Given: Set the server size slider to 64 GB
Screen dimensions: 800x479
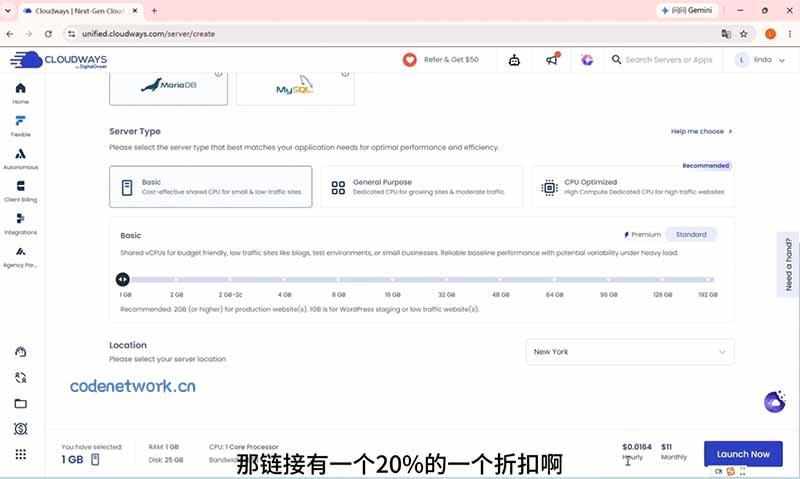Looking at the screenshot, I should [x=554, y=280].
